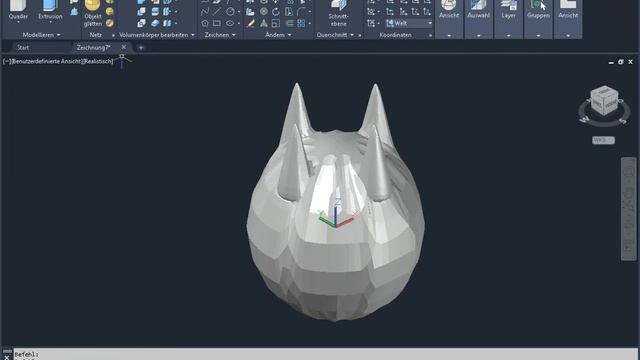The height and width of the screenshot is (360, 640).
Task: Click the bottom-left solid editing icon in Volumenkörper bearbeiten
Action: tap(141, 24)
